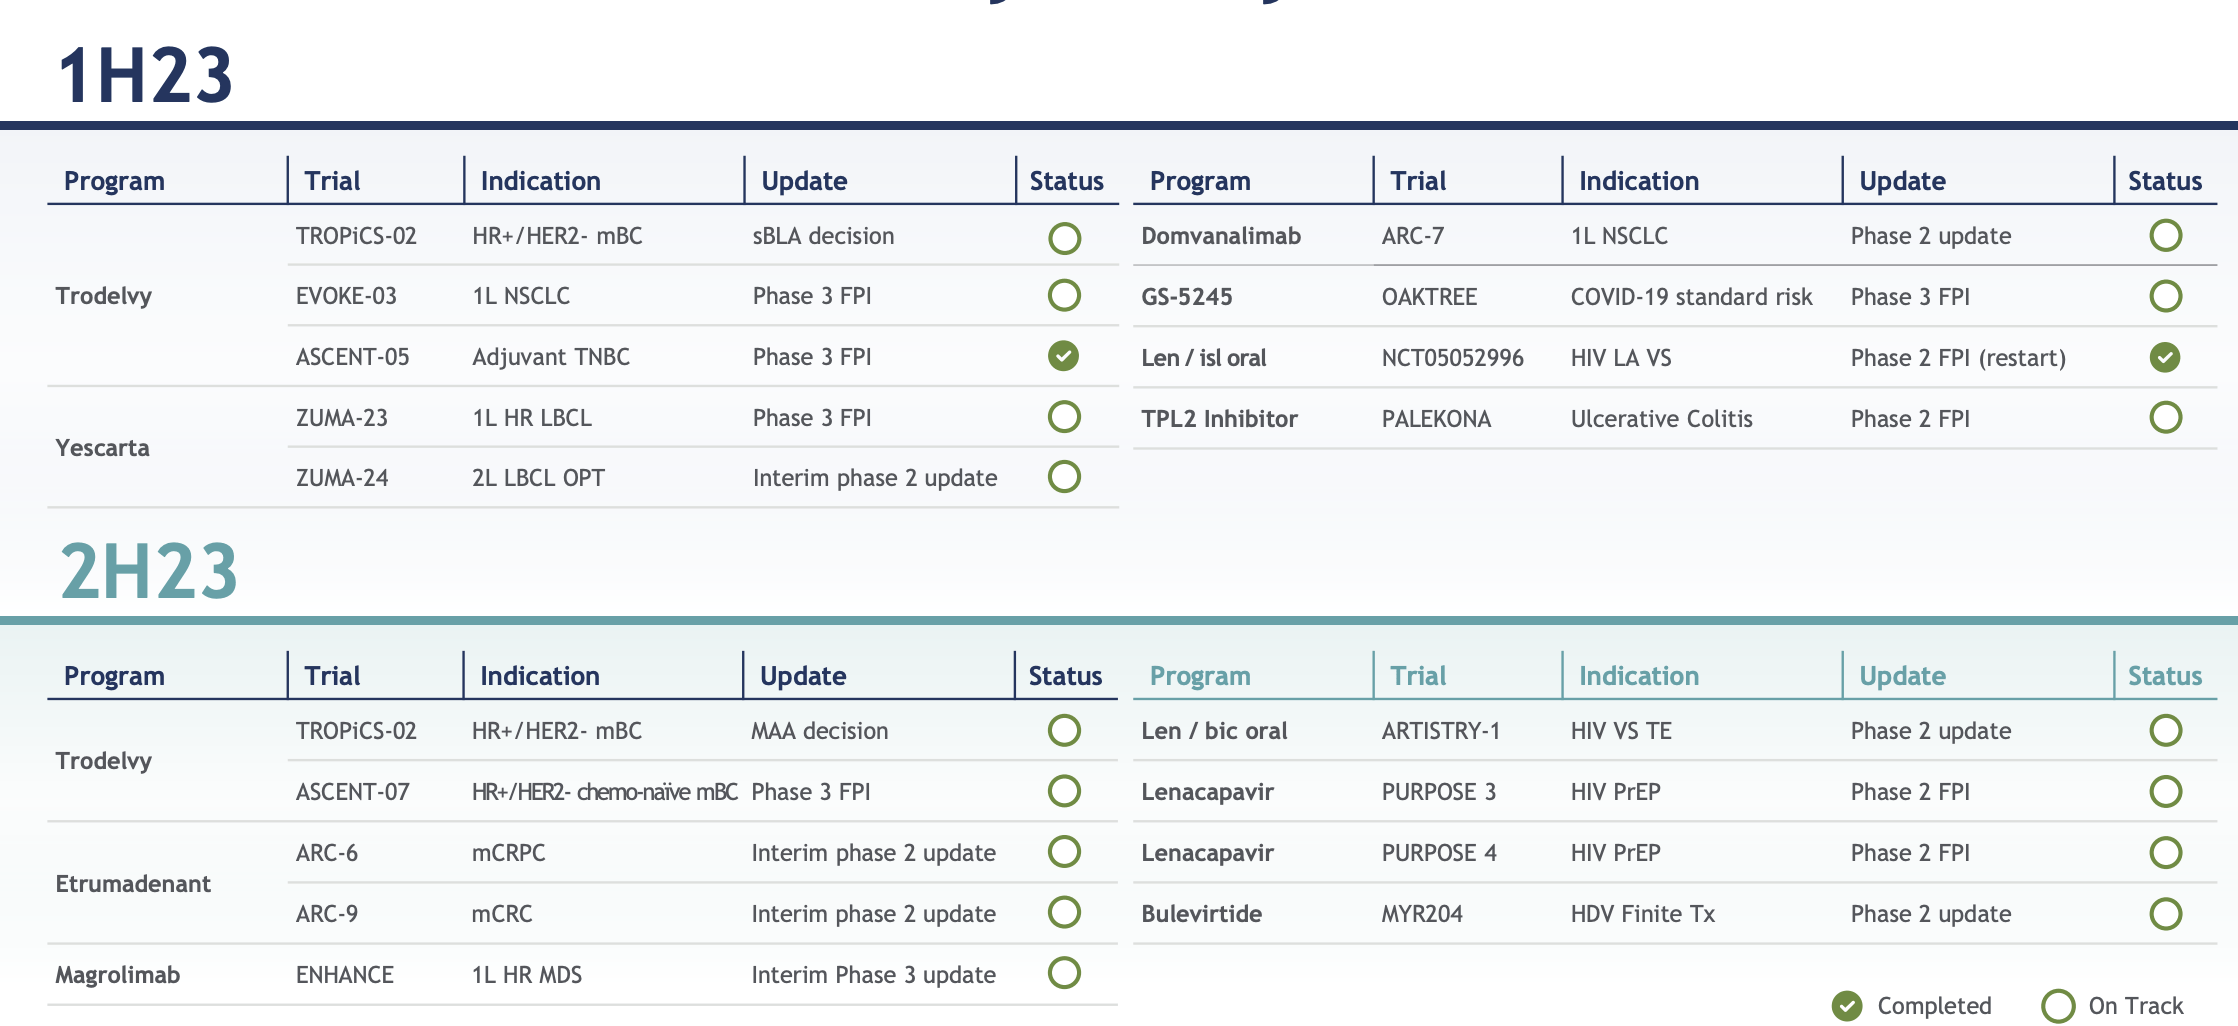Click the Magrolimab program name

[x=117, y=975]
